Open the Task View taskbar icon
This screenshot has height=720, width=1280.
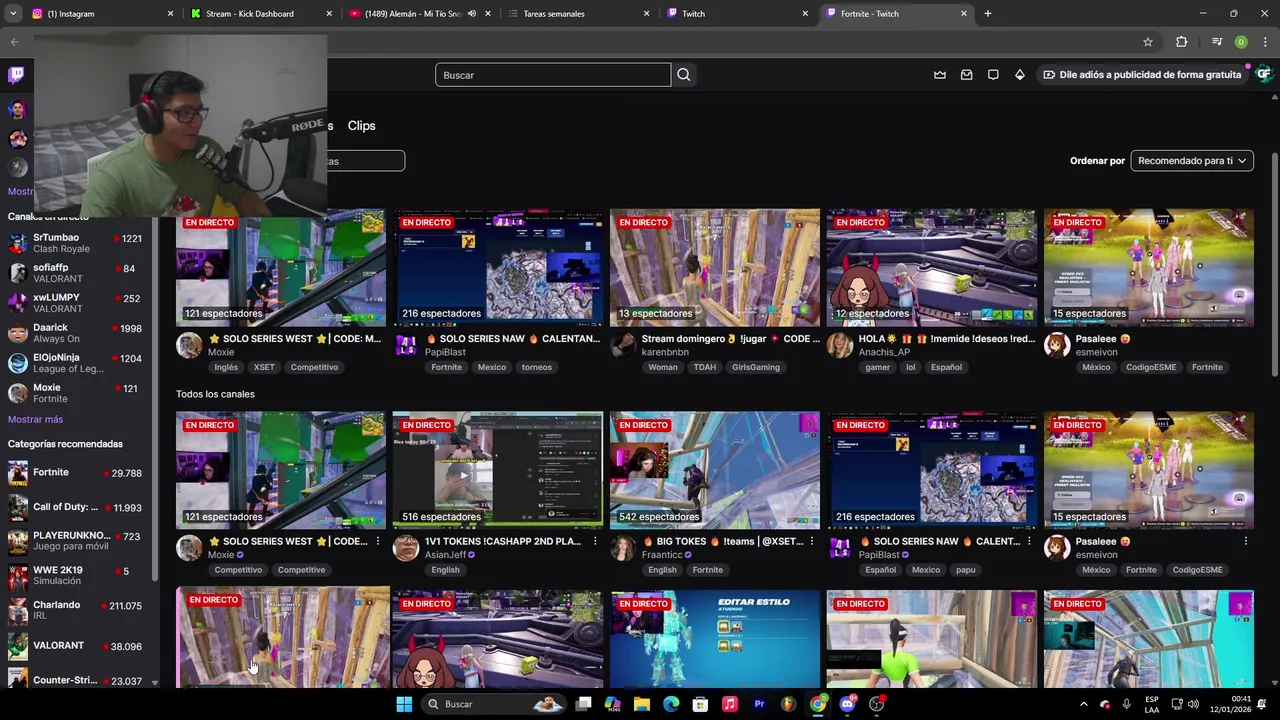coord(583,704)
